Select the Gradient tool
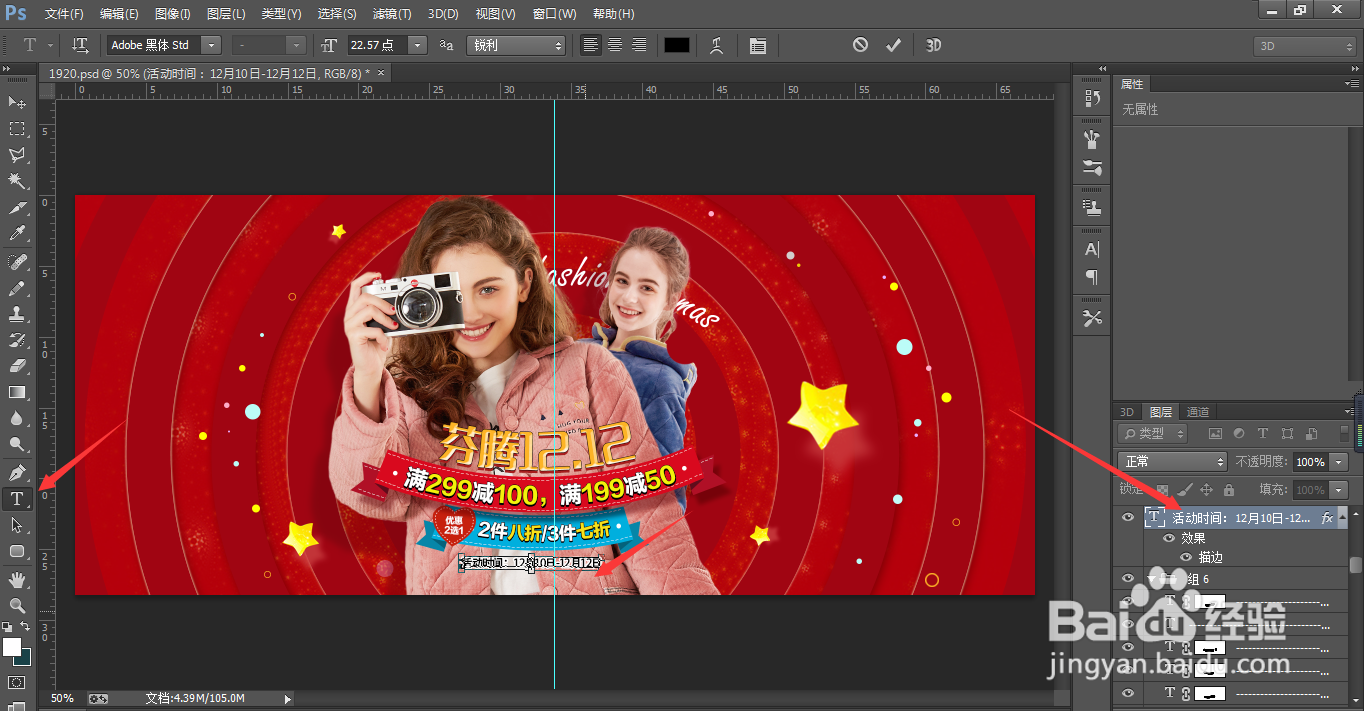The height and width of the screenshot is (711, 1364). [17, 392]
